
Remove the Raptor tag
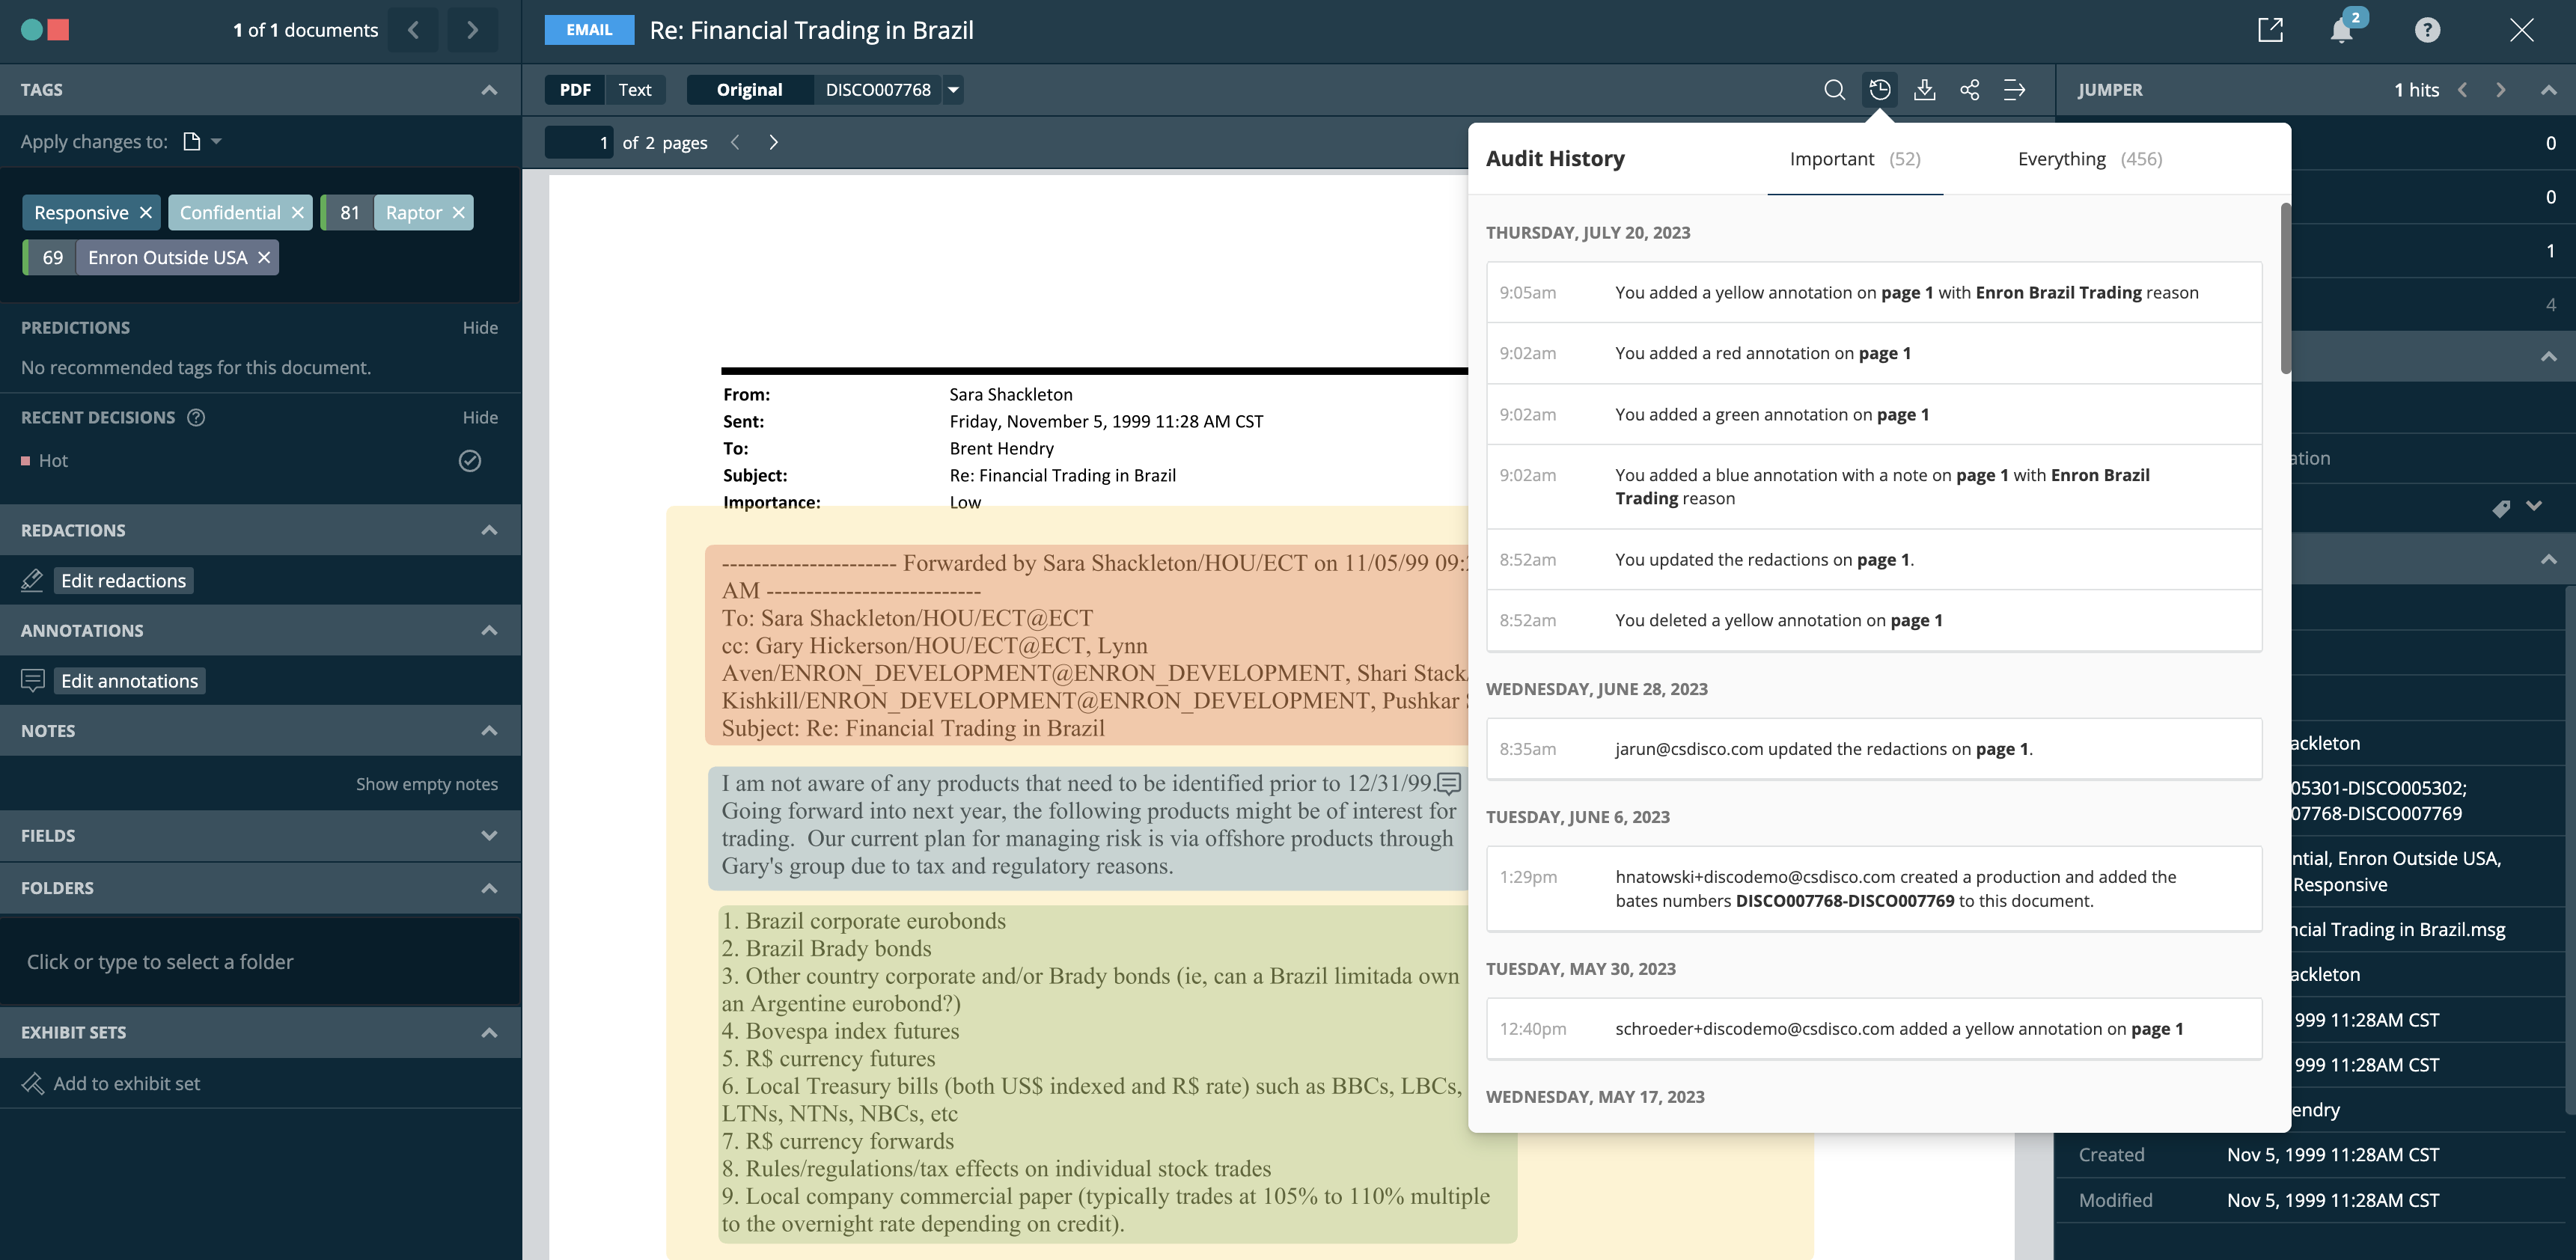tap(458, 212)
